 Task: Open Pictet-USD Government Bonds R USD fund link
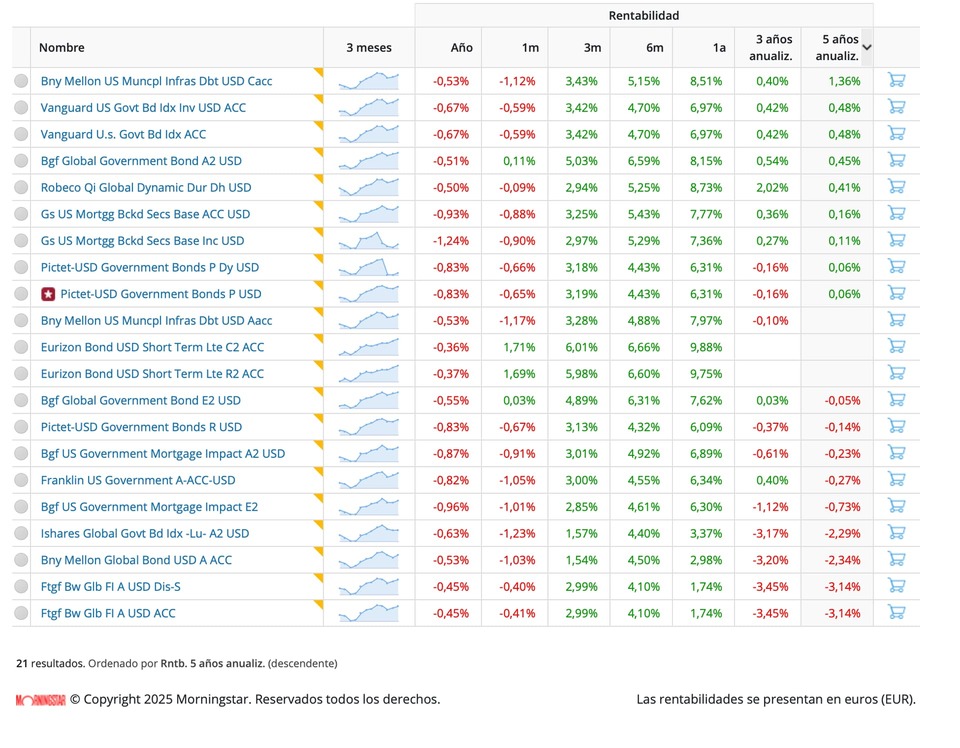(x=141, y=427)
